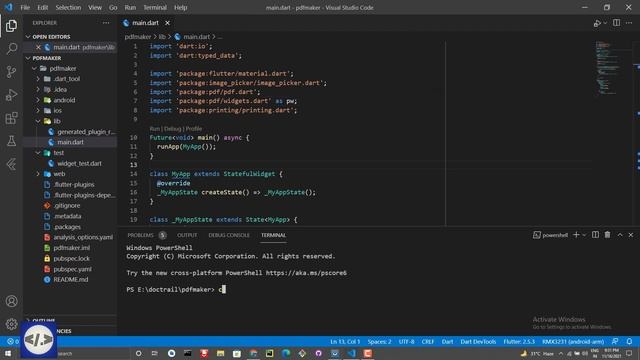Open Source Control view in activity bar

coord(11,72)
